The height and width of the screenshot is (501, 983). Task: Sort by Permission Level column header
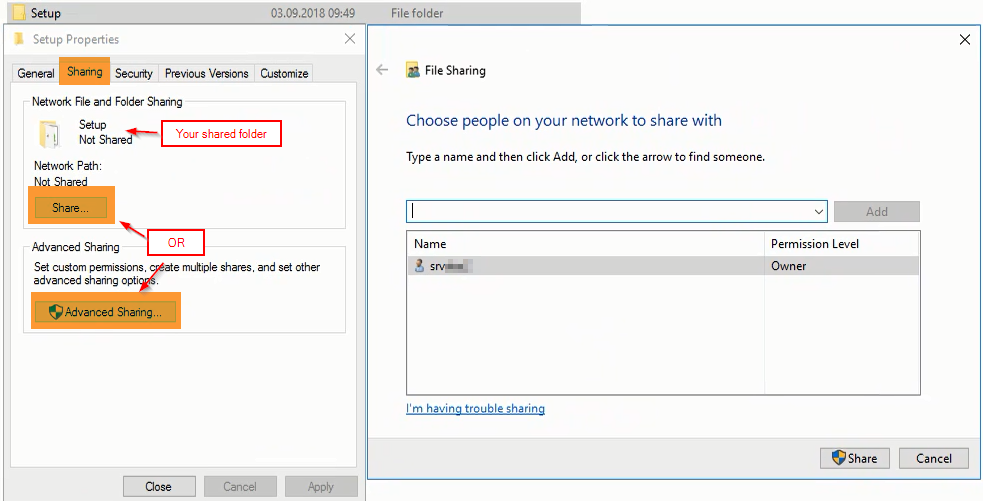[x=814, y=244]
